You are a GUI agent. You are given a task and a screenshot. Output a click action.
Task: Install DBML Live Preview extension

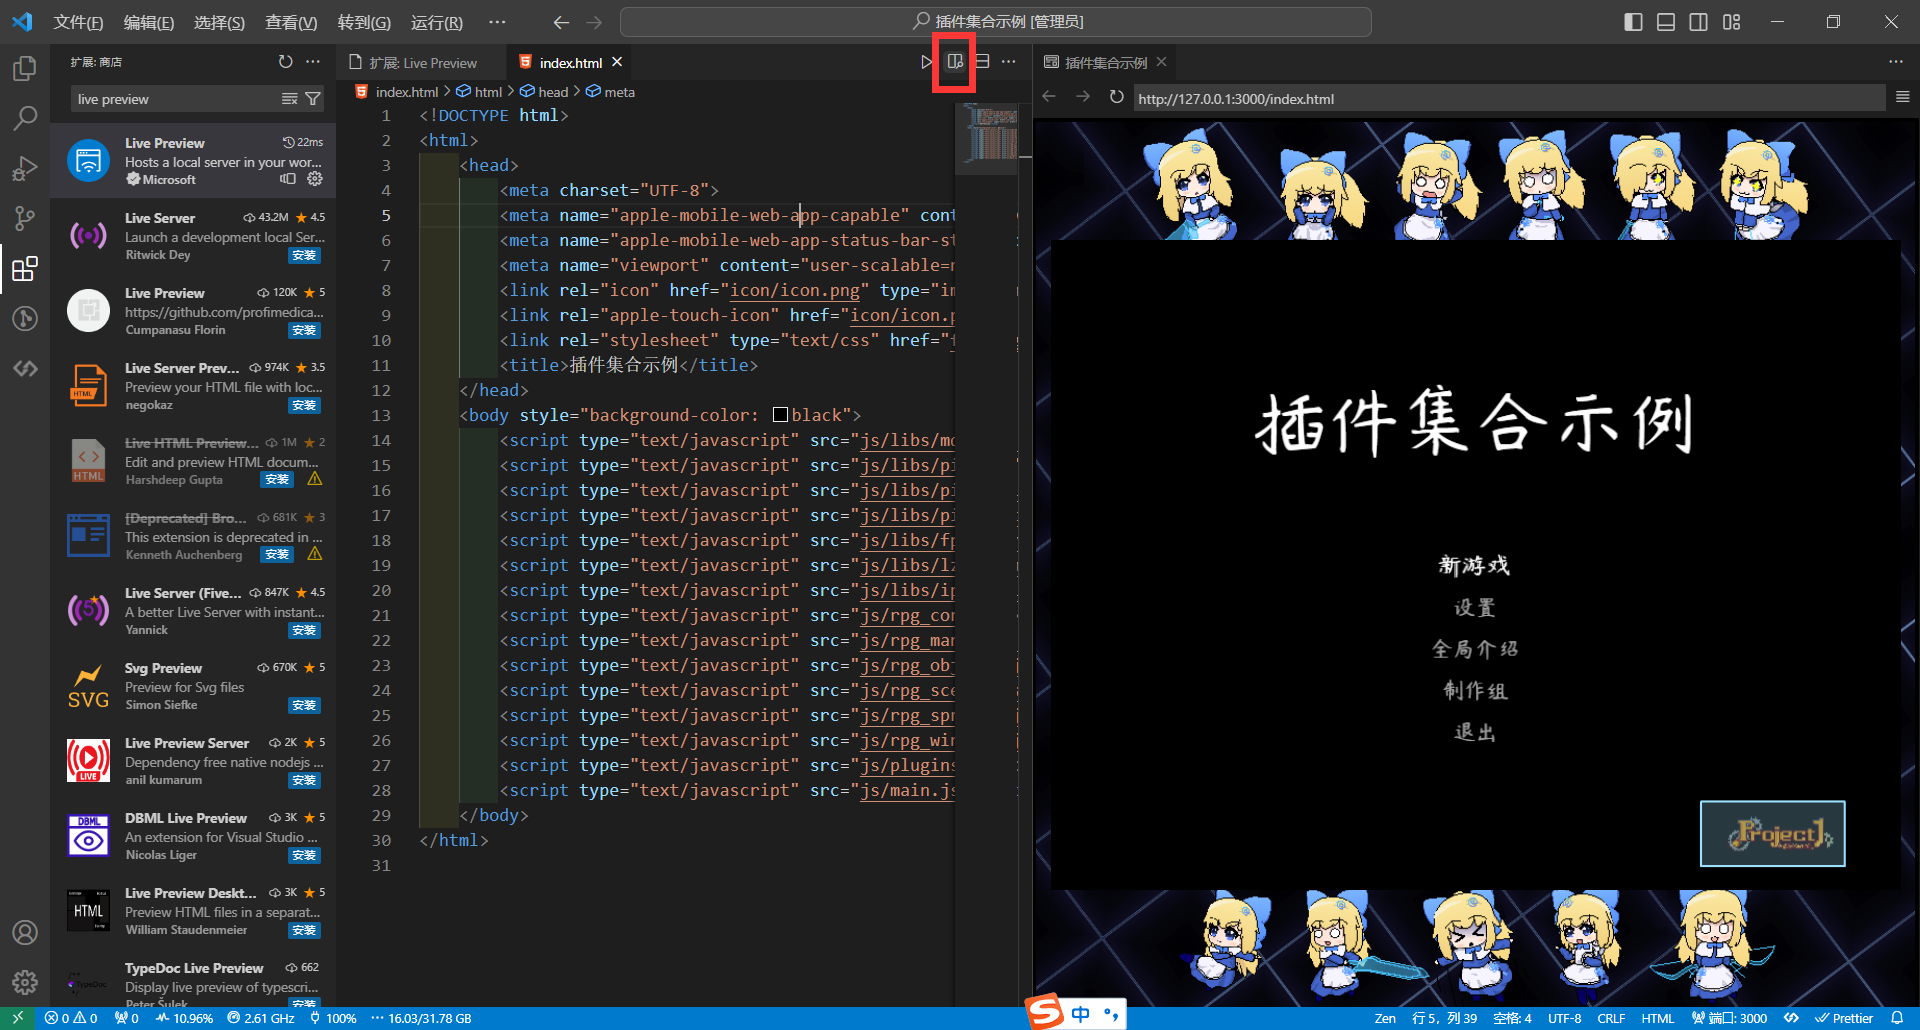(x=304, y=855)
